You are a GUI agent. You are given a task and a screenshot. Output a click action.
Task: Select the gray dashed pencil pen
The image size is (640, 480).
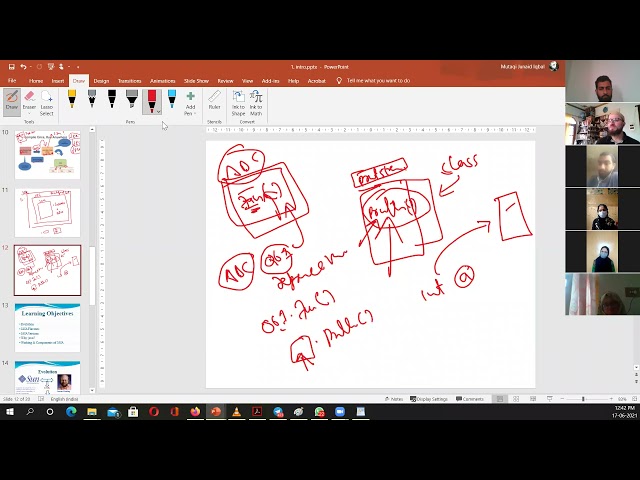click(x=92, y=99)
